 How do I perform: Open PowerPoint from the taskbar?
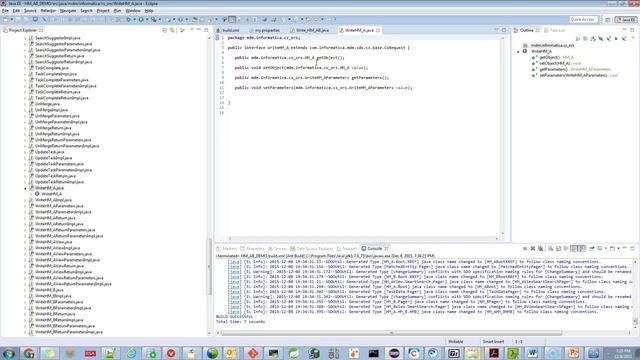click(573, 353)
